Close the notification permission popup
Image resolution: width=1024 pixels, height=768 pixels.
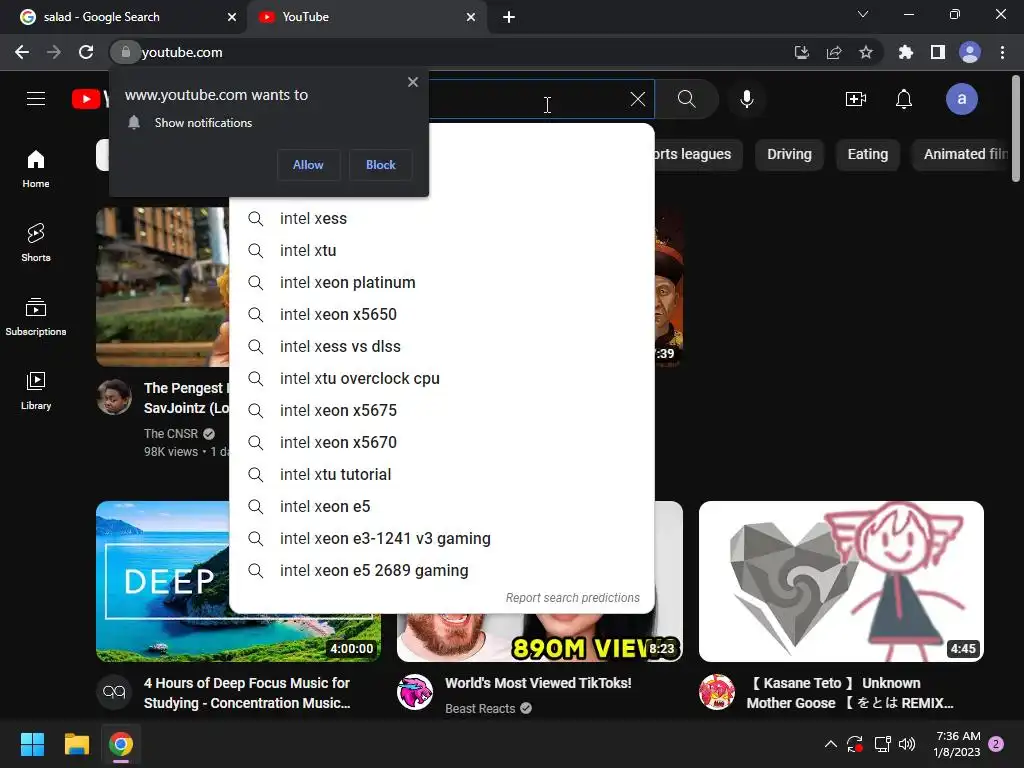point(413,82)
